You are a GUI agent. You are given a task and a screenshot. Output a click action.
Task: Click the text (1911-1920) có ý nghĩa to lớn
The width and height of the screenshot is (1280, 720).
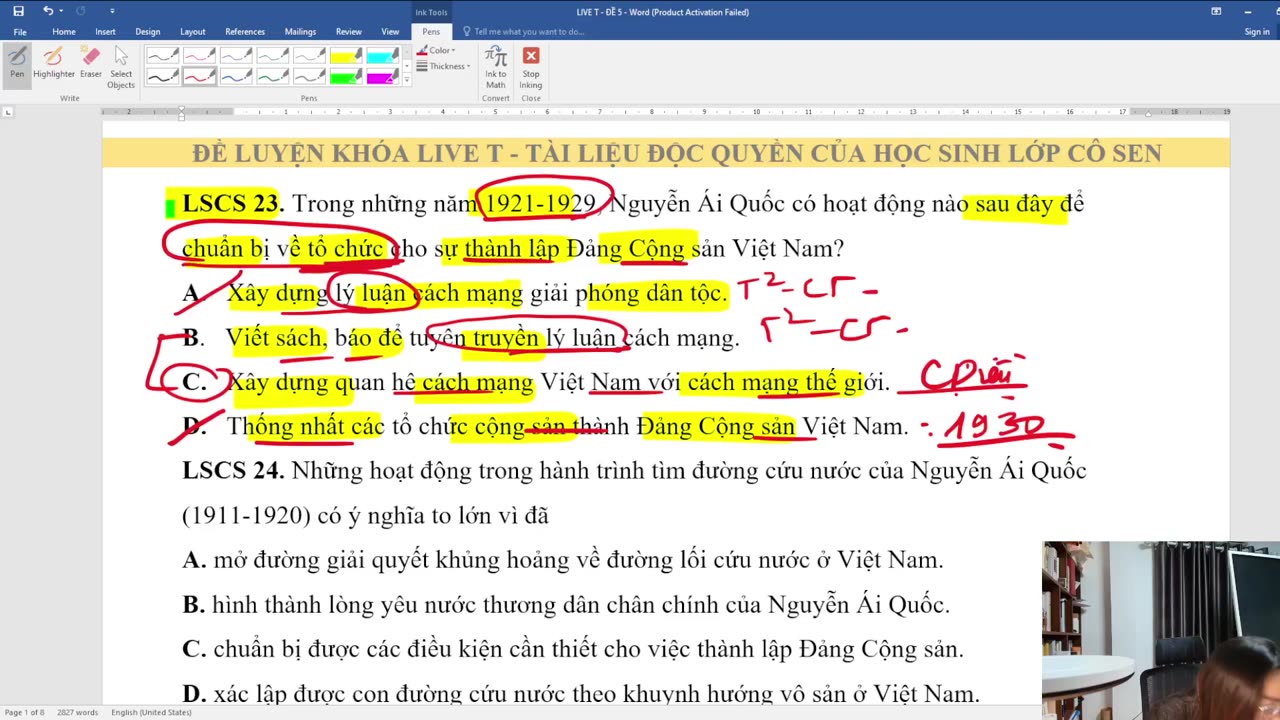pos(365,516)
